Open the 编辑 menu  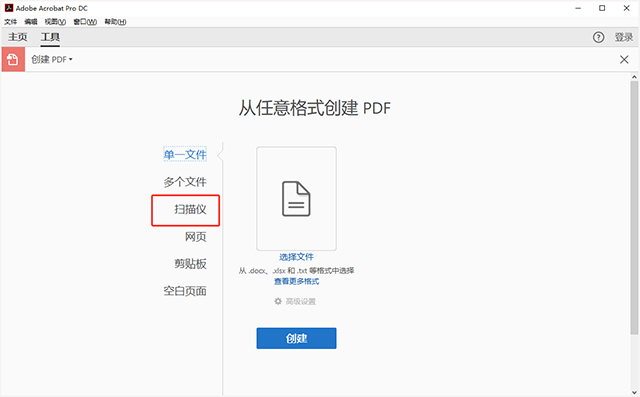point(31,22)
